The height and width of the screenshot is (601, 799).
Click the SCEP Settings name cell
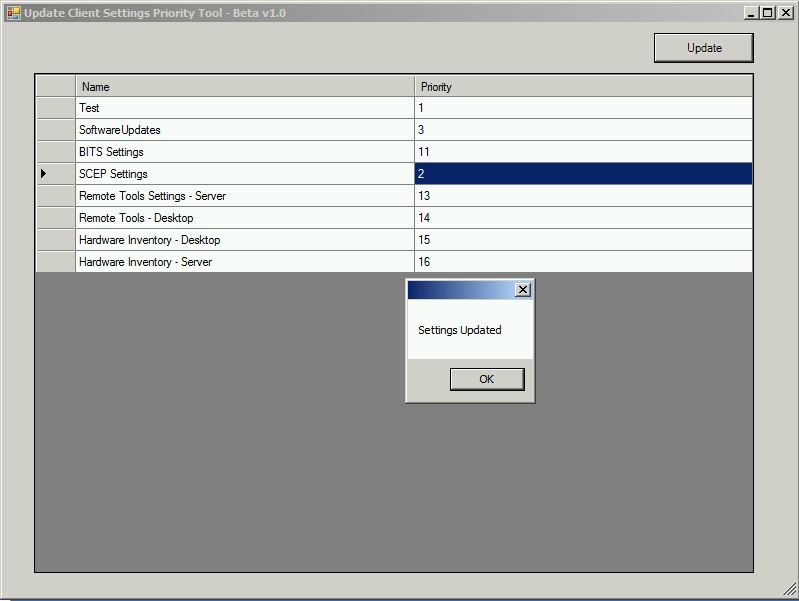tap(244, 174)
